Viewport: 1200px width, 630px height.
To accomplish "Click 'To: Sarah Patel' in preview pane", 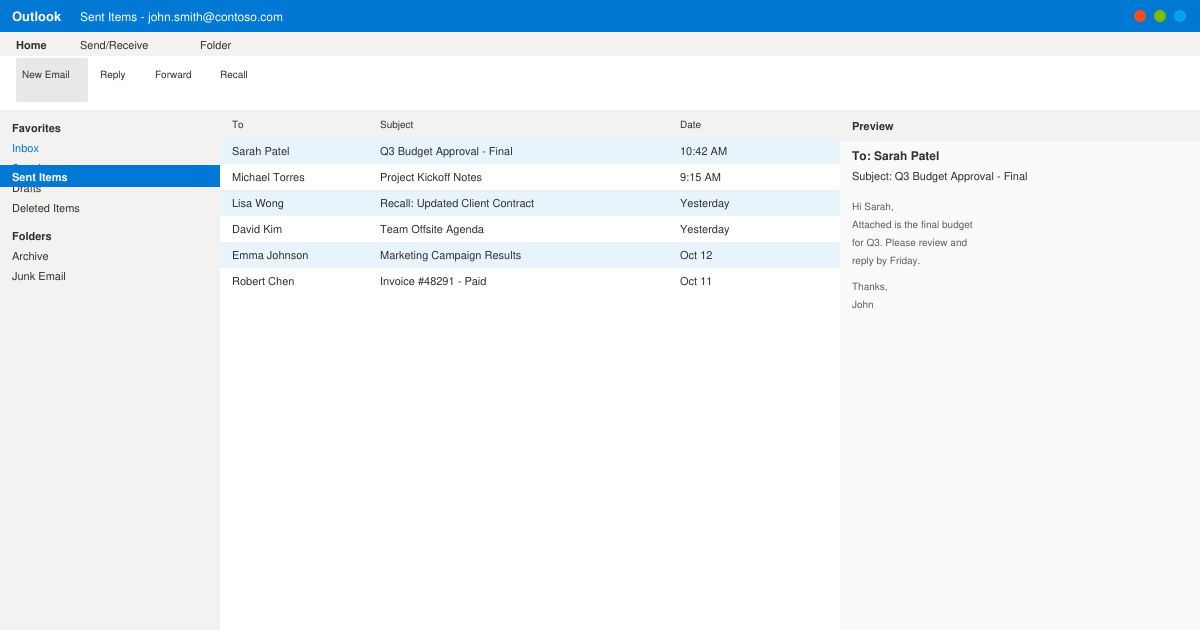I will [x=895, y=156].
